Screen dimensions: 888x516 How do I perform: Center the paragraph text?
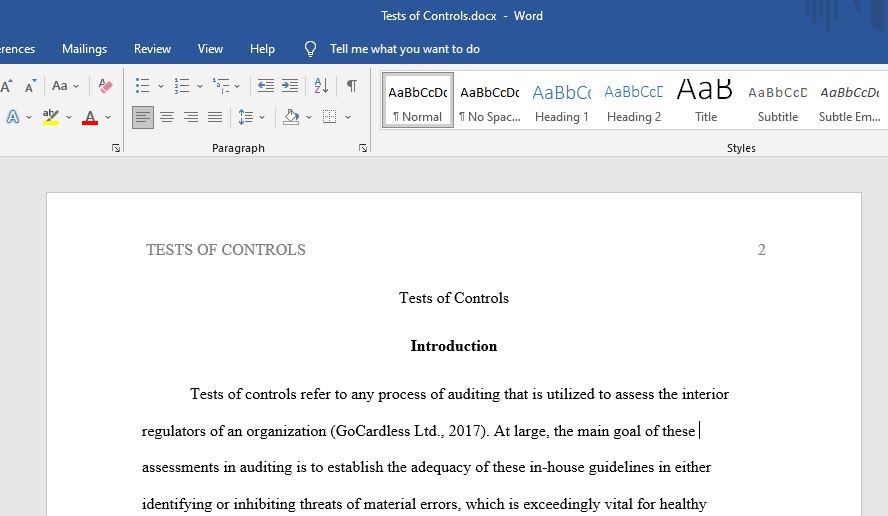[166, 117]
